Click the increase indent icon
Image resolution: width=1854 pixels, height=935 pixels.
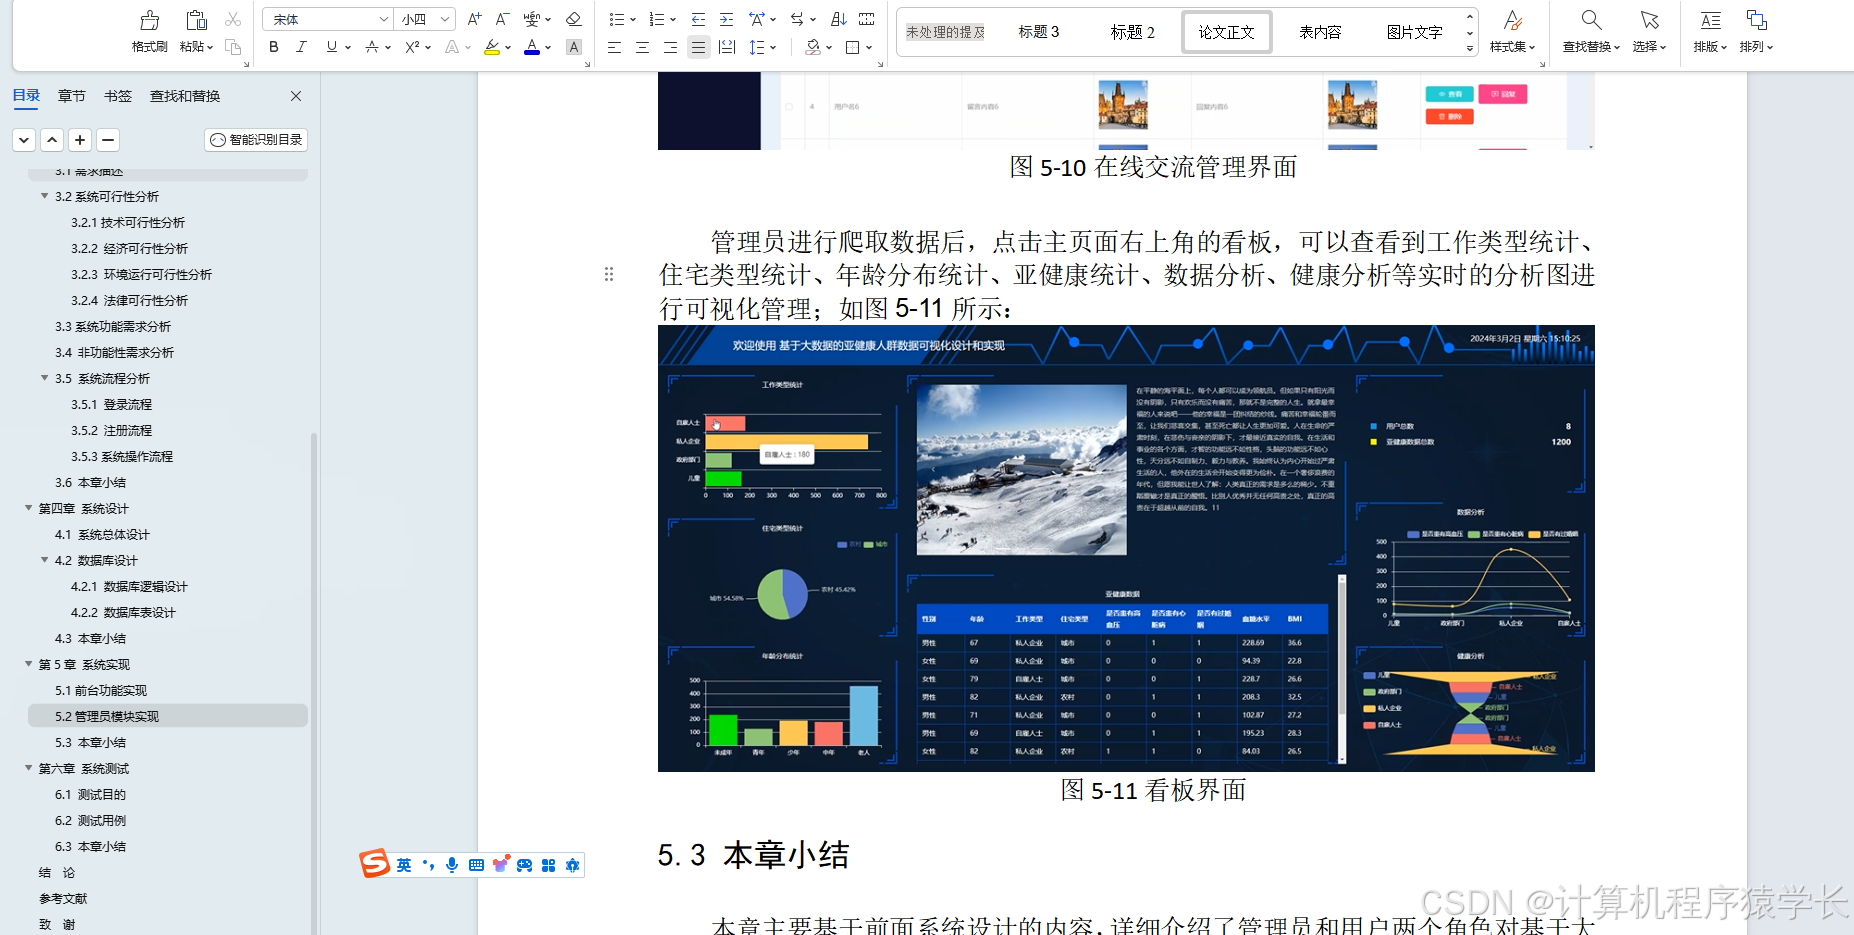726,19
